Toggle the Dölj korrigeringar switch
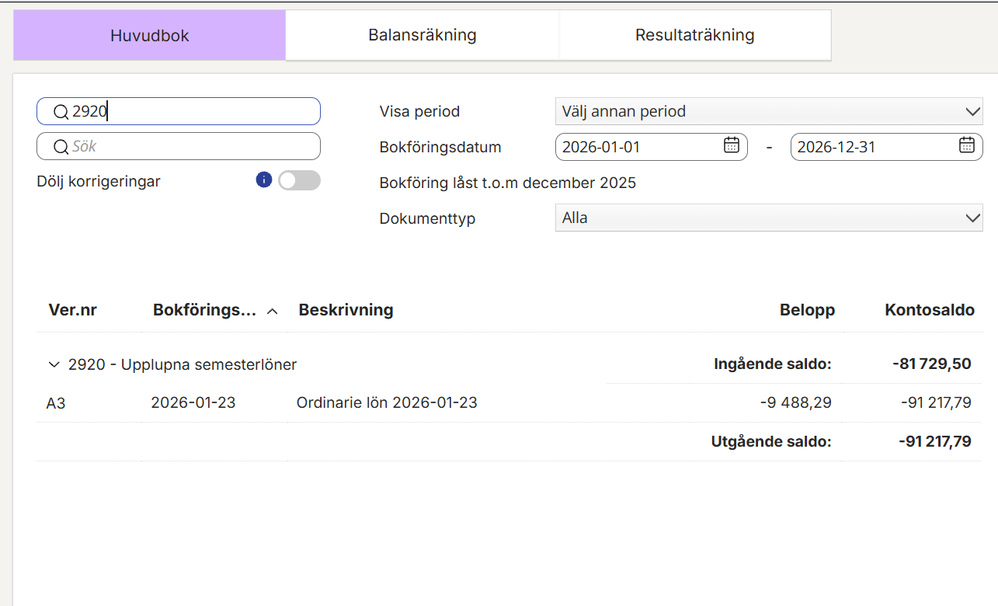Viewport: 998px width, 606px height. pyautogui.click(x=299, y=180)
